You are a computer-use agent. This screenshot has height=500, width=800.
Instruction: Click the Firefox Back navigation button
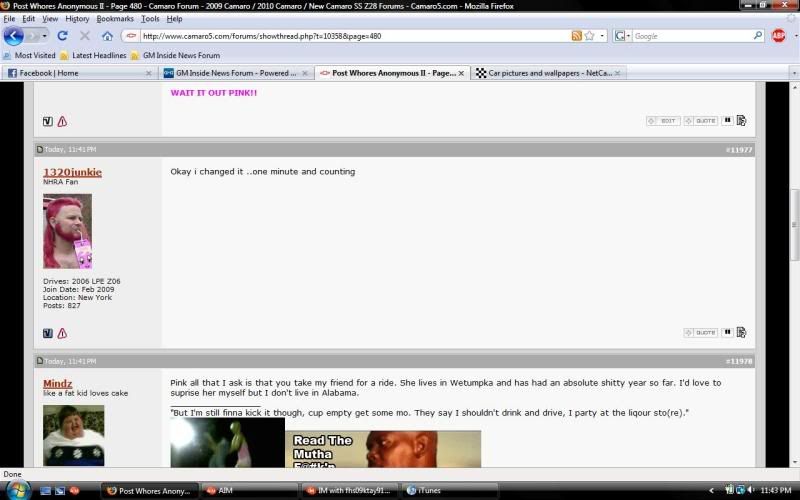pos(14,36)
